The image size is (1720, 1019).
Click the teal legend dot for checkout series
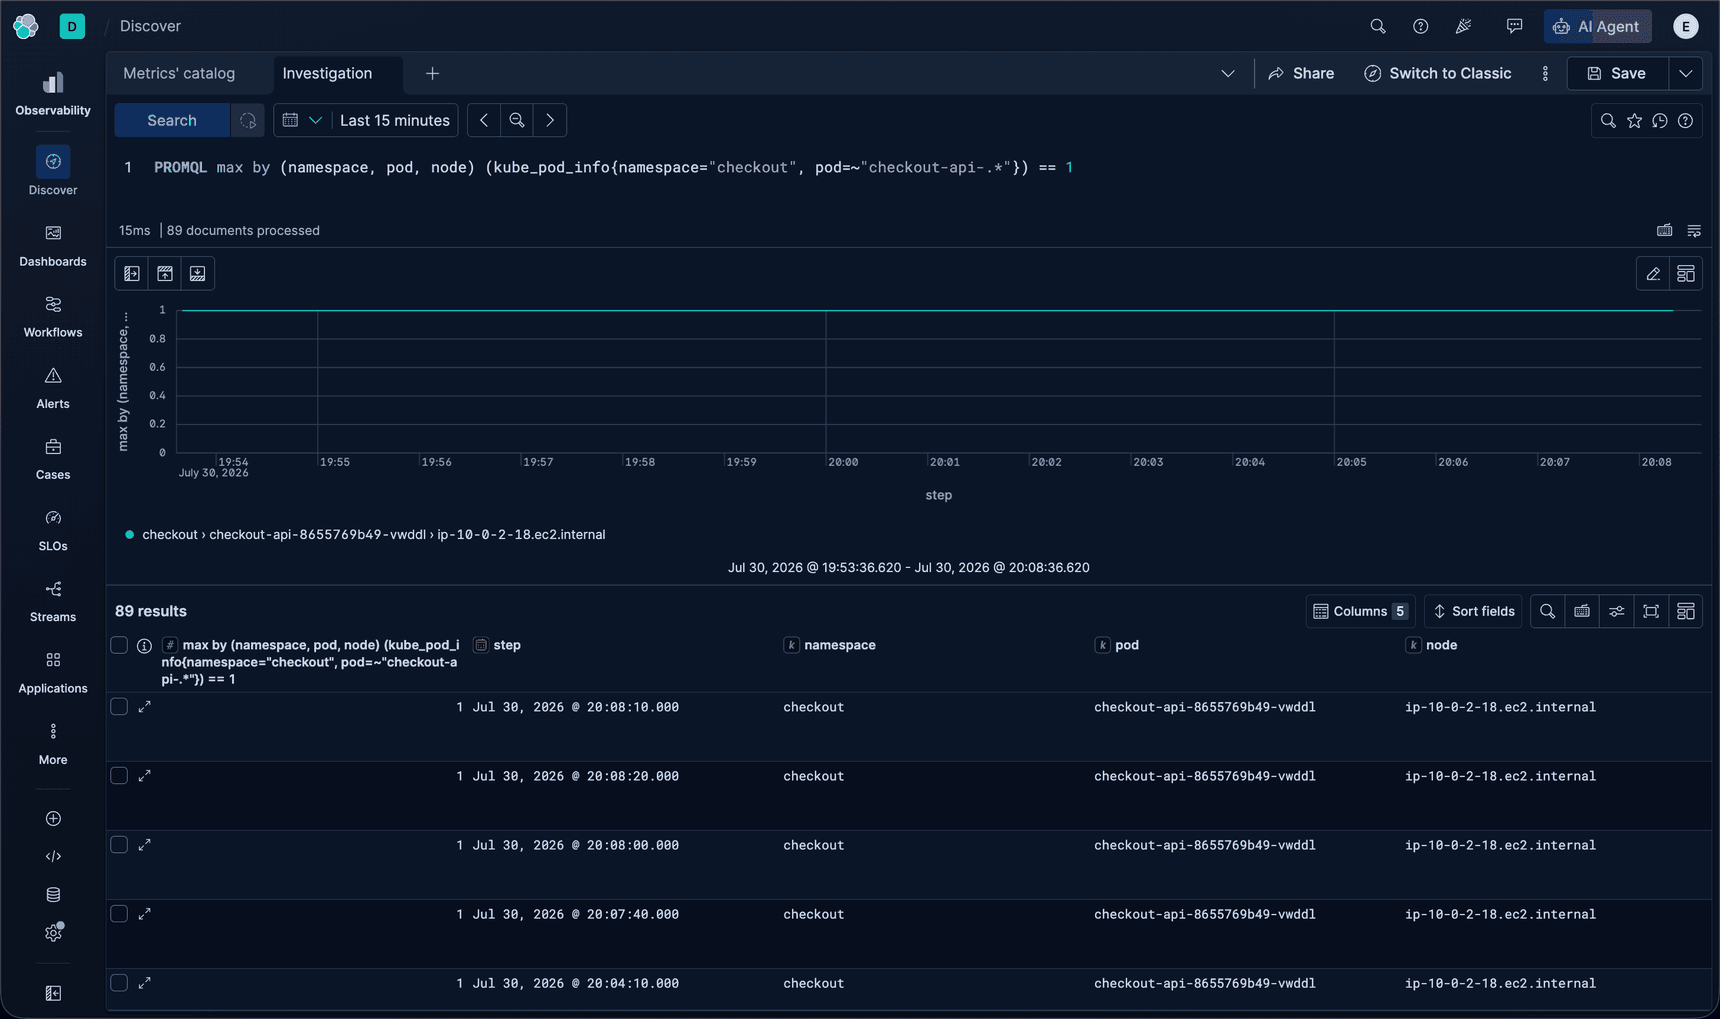(129, 534)
